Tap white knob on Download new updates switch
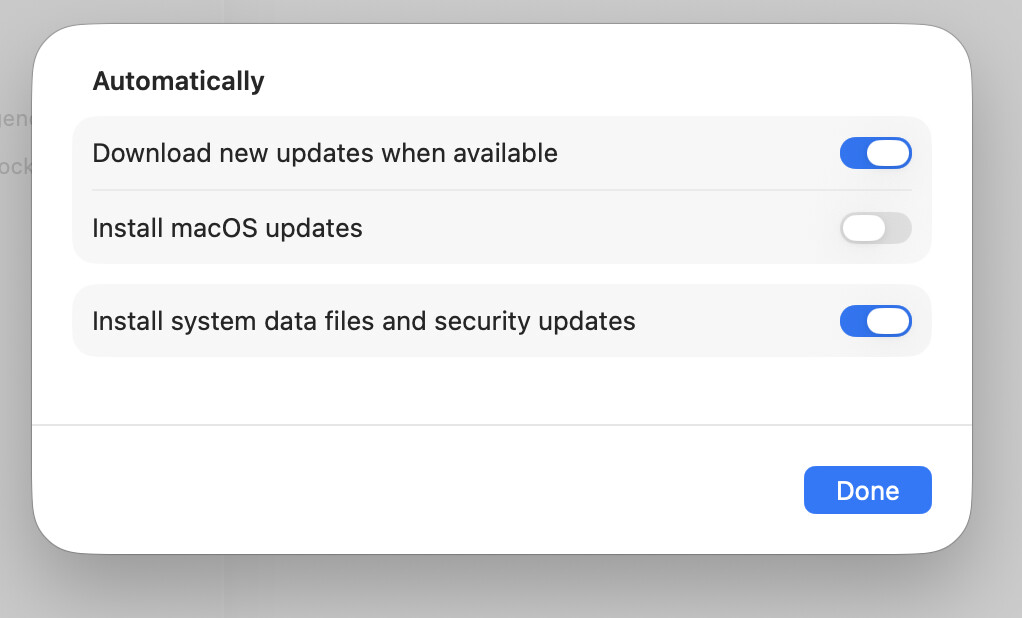The image size is (1022, 618). (x=888, y=153)
